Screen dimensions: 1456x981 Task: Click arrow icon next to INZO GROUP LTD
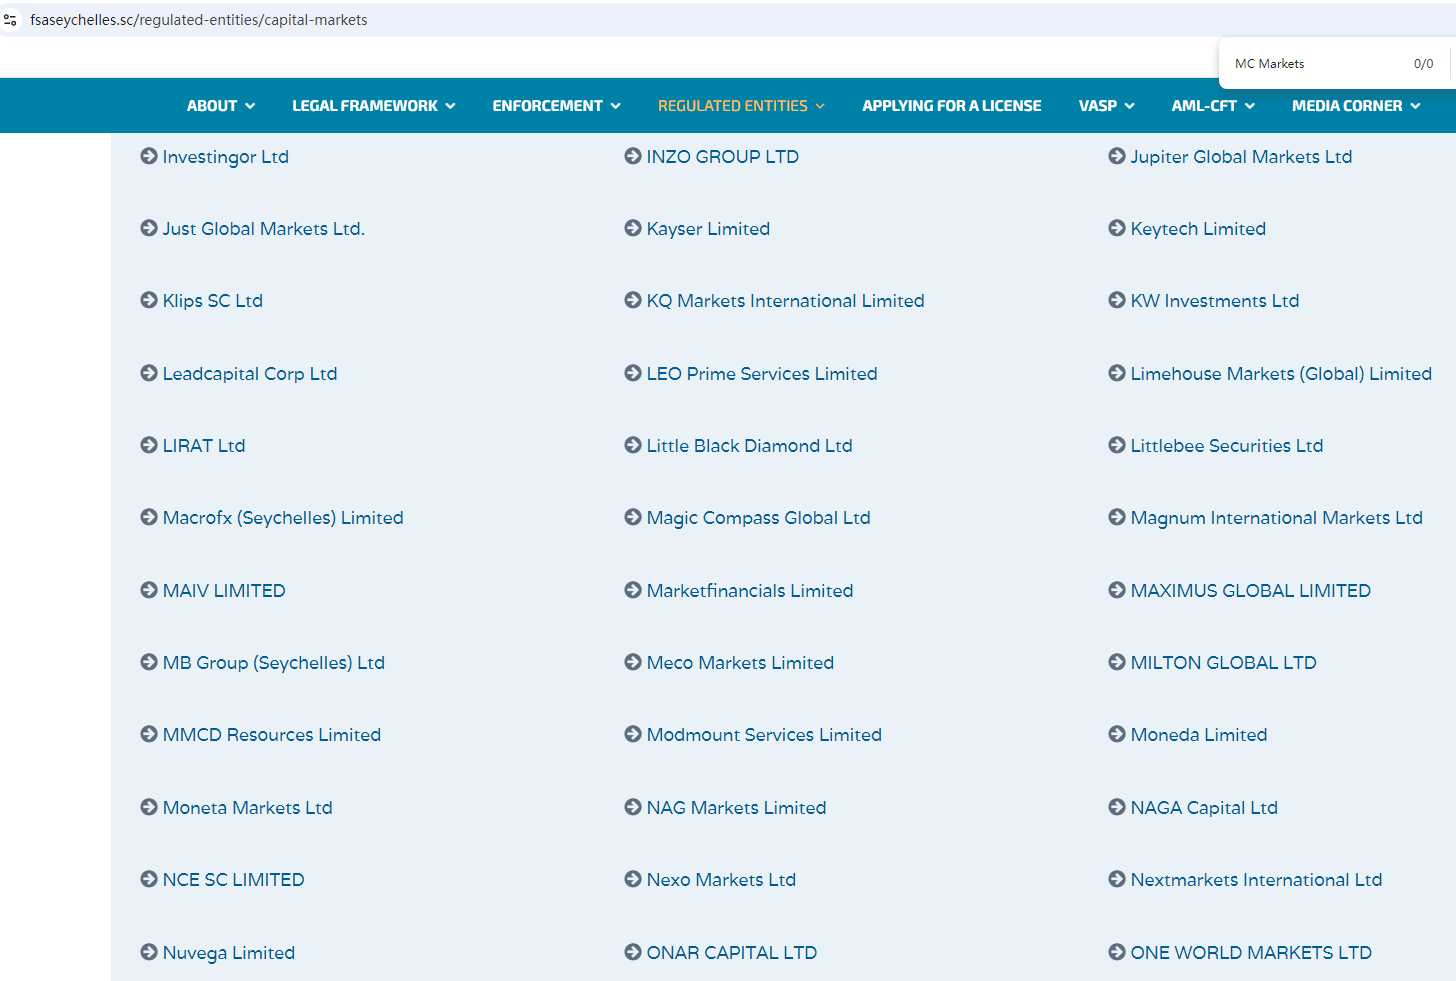coord(633,156)
